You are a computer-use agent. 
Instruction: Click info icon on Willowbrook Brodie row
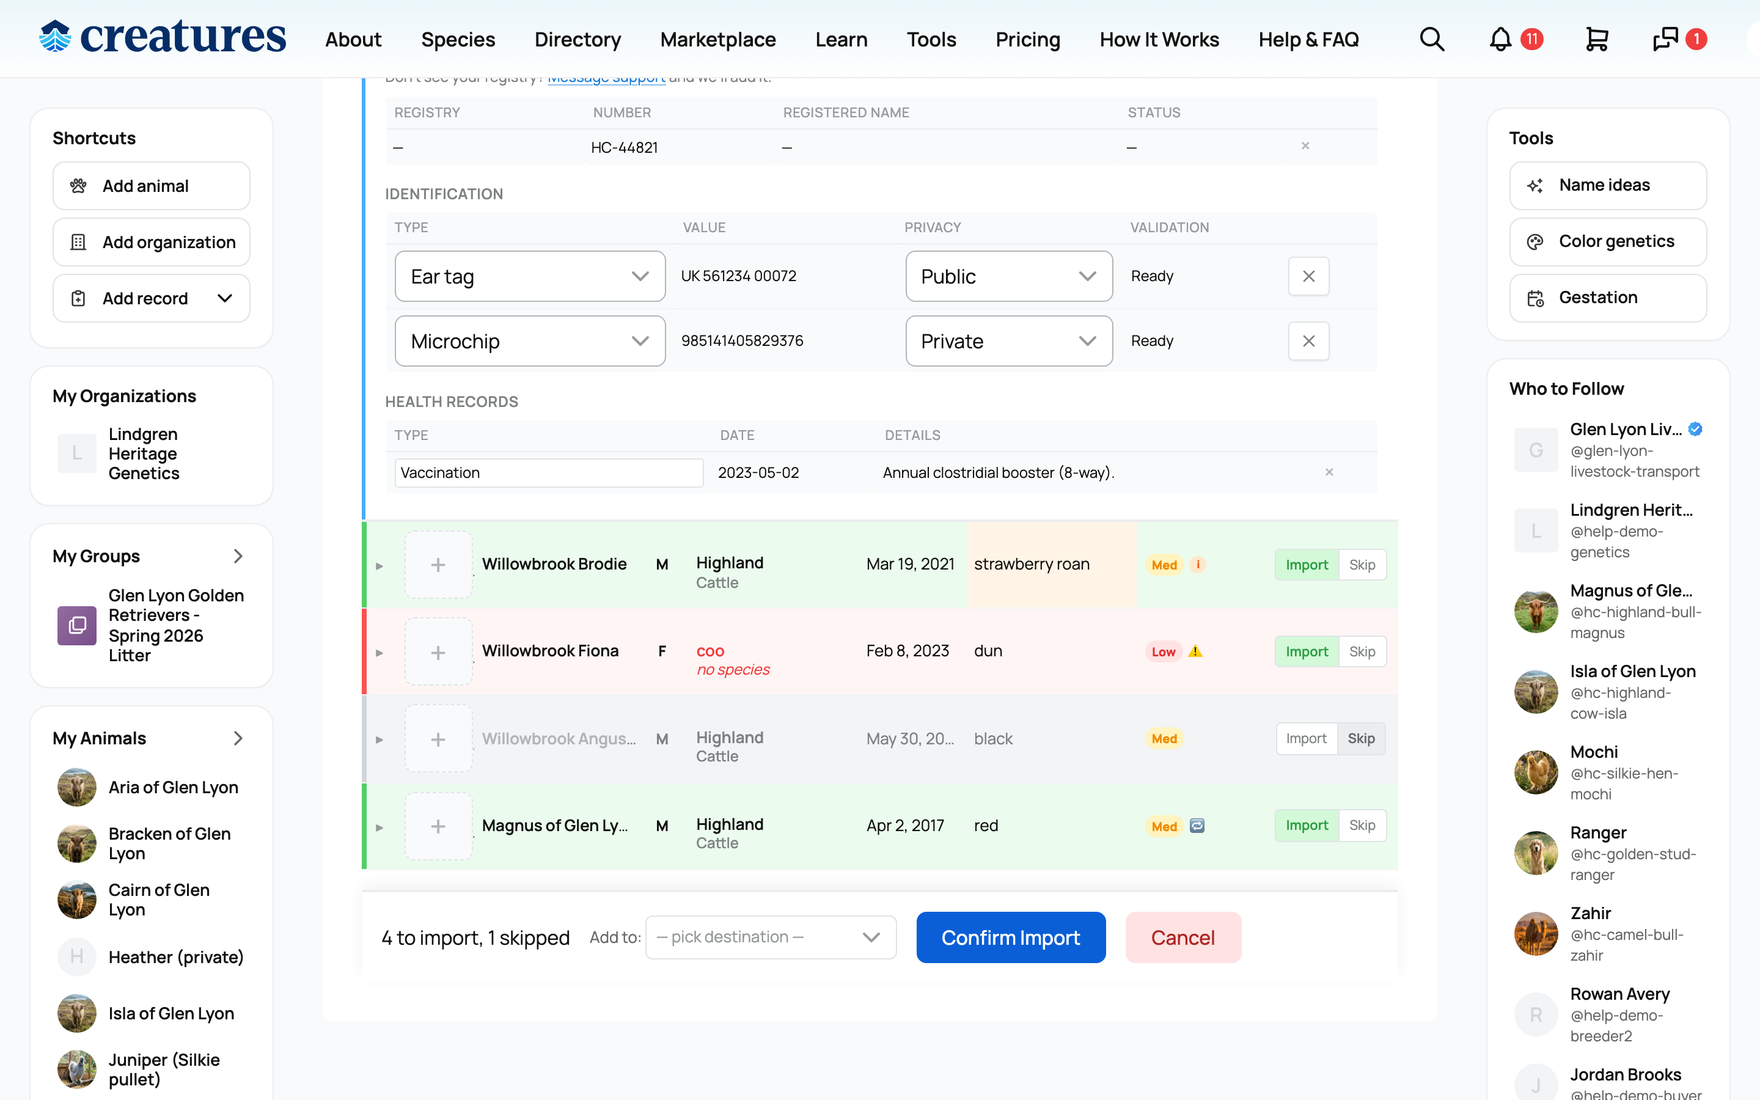1198,564
